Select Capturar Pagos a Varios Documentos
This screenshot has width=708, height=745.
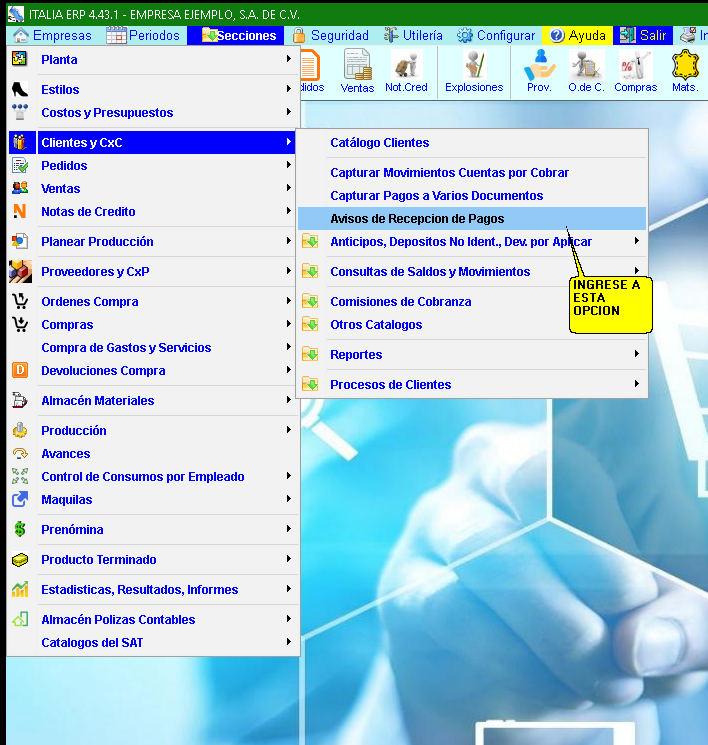436,196
